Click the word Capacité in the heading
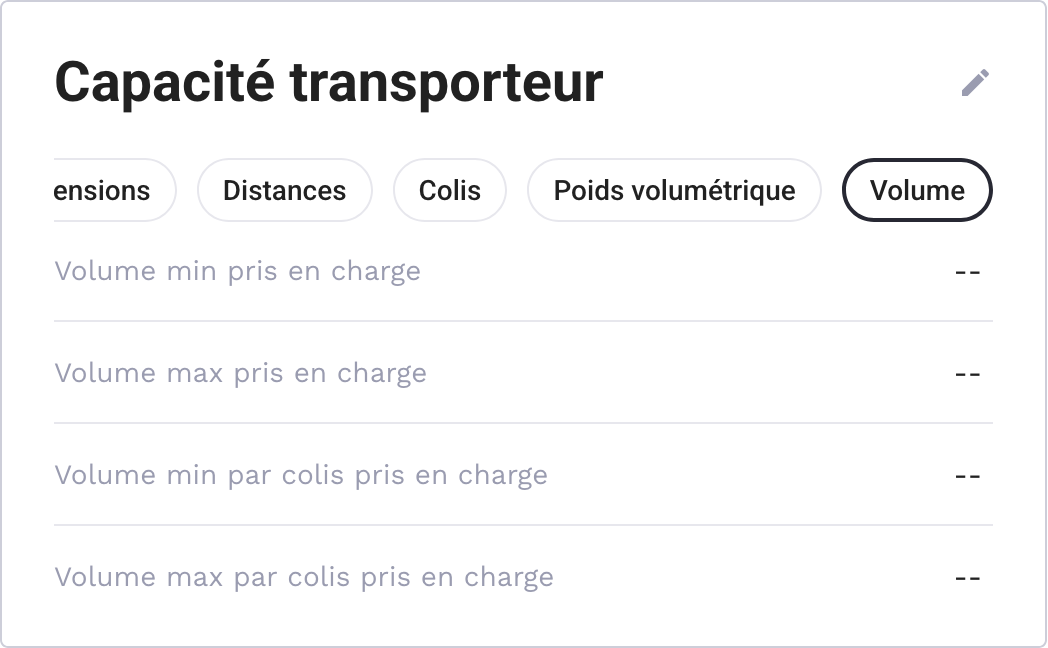Screen dimensions: 1048x648 tap(164, 83)
